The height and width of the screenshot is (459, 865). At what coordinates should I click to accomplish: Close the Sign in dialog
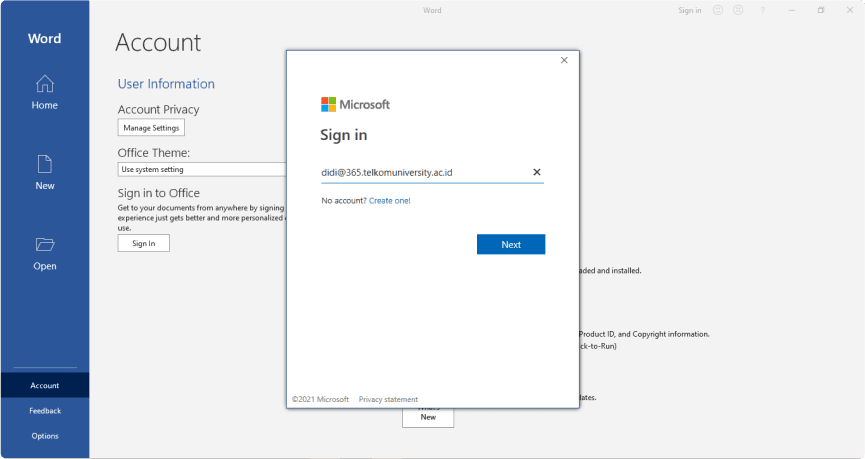coord(564,60)
